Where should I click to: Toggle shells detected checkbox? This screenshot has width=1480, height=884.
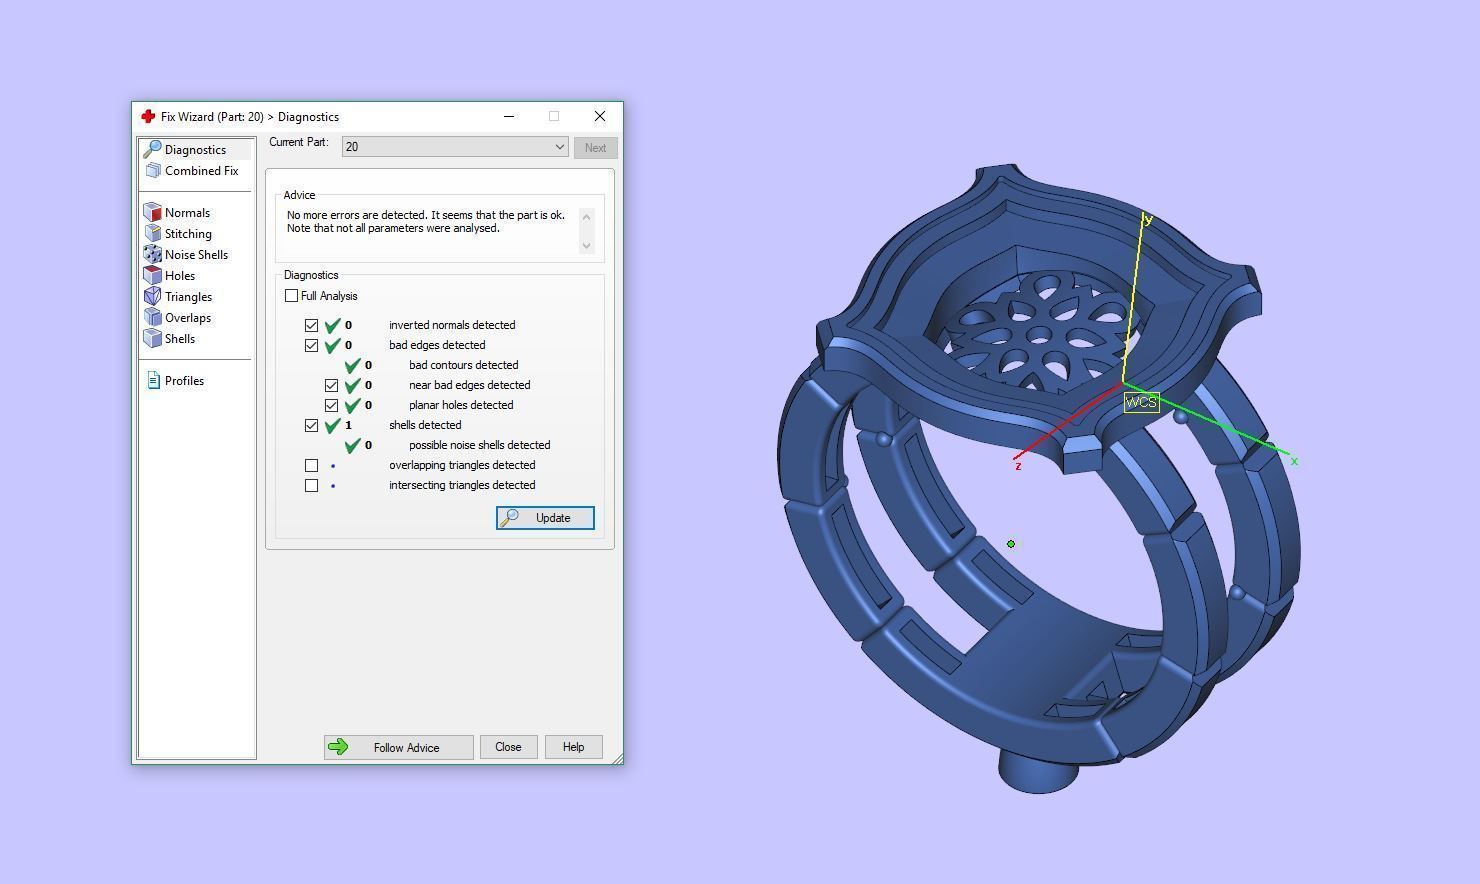[311, 425]
